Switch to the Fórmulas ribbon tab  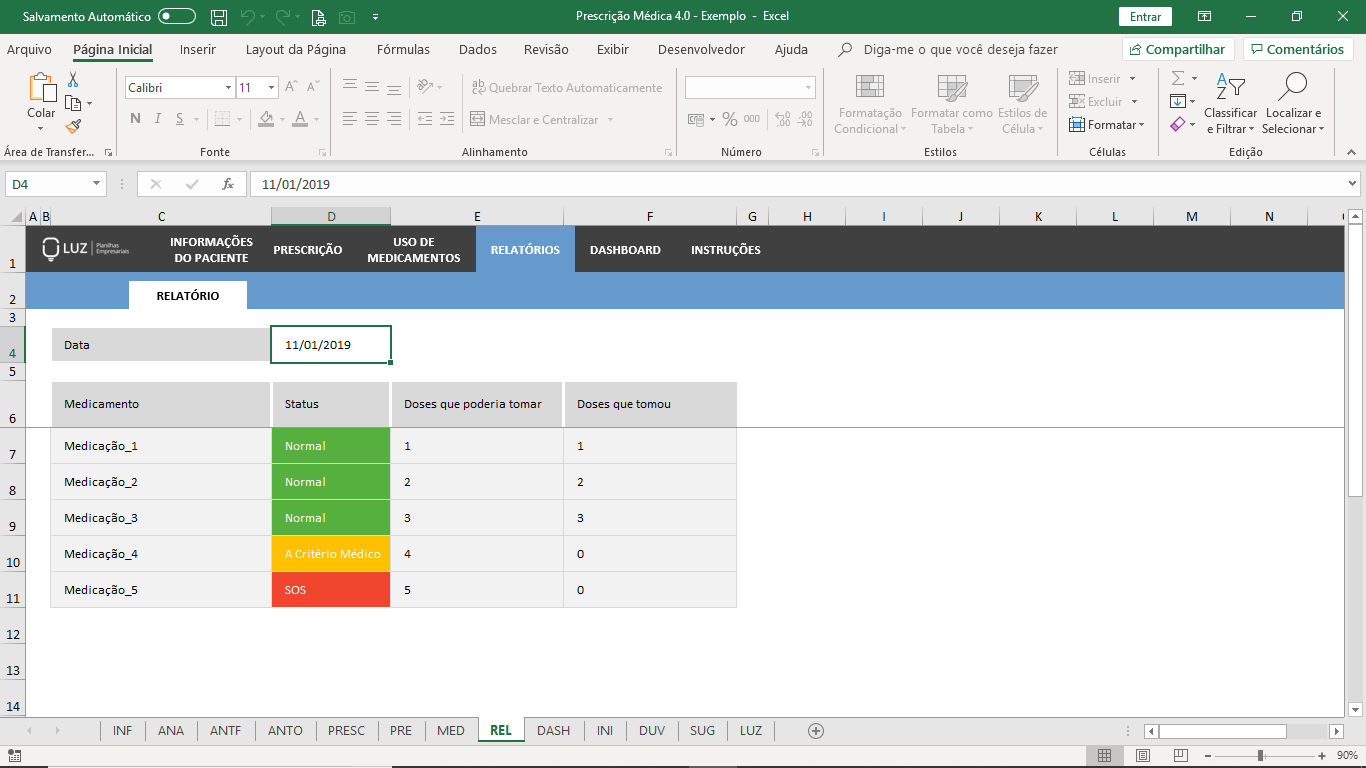click(403, 49)
